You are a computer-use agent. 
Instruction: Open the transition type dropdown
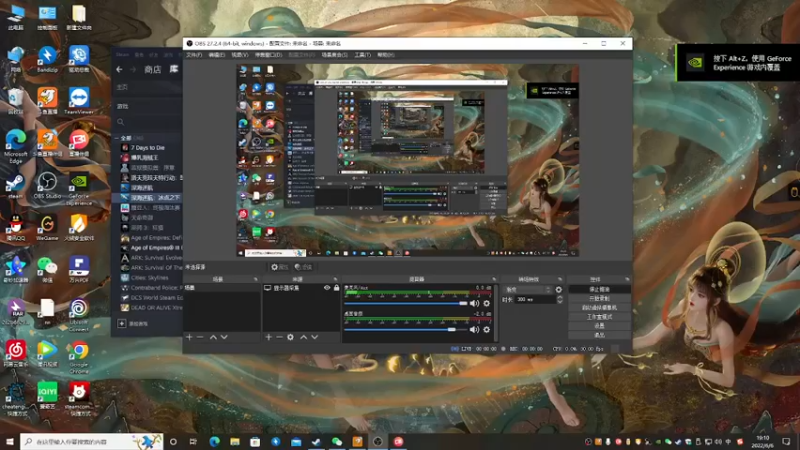[x=528, y=289]
